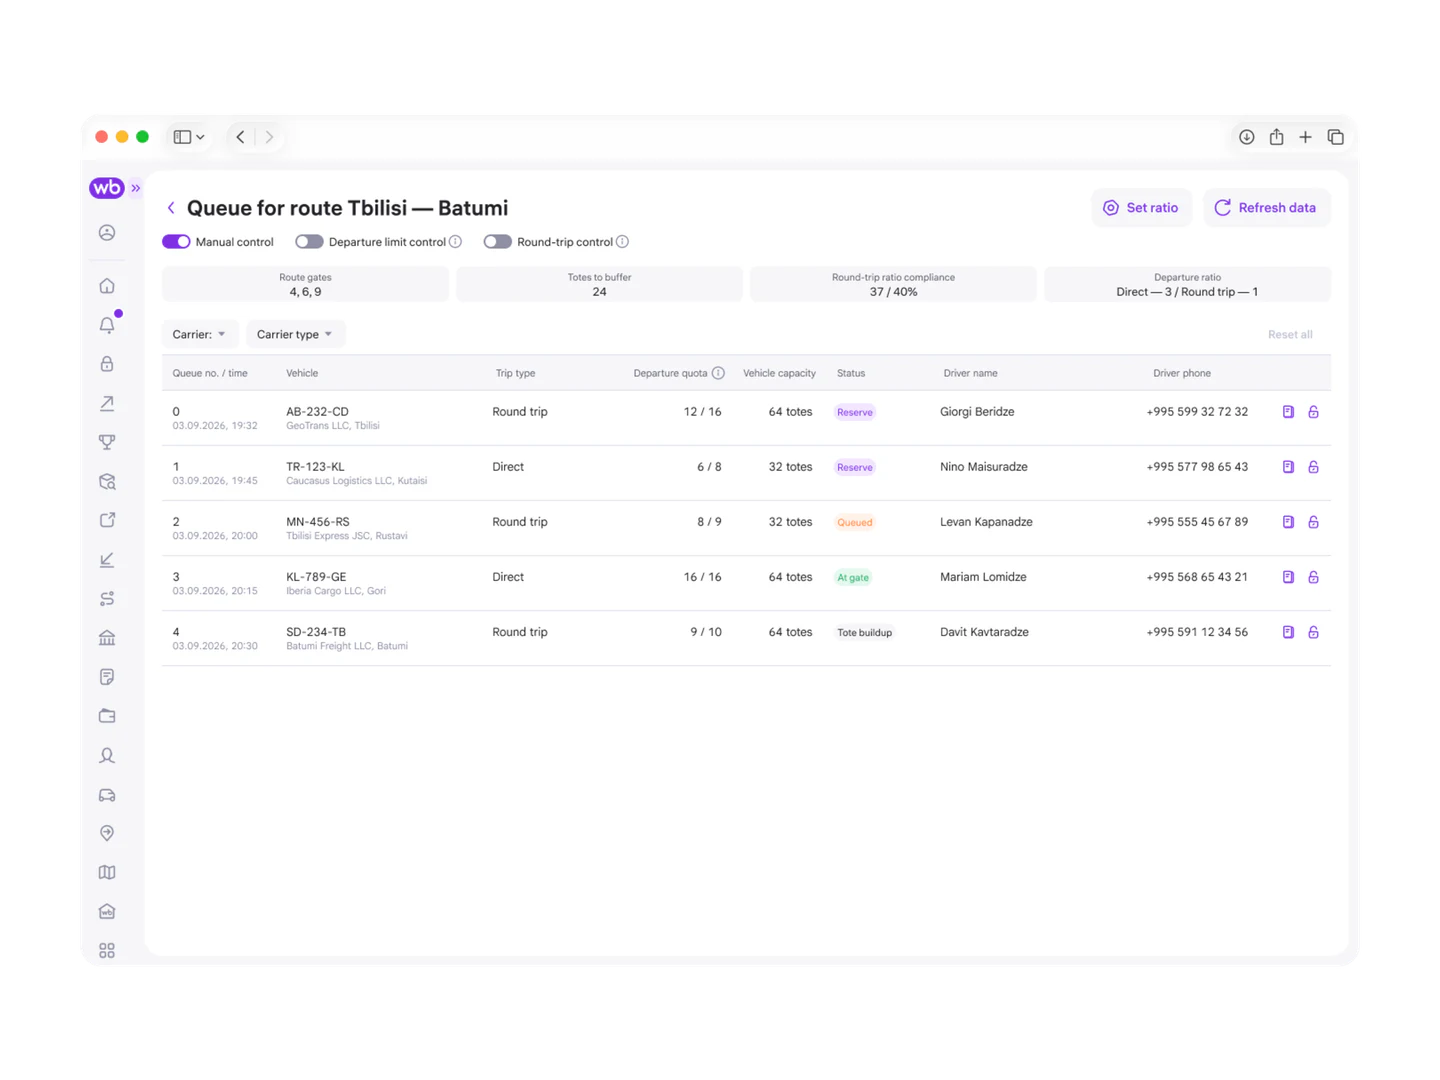Click Reset all filters link
Viewport: 1440px width, 1080px height.
[x=1290, y=334]
